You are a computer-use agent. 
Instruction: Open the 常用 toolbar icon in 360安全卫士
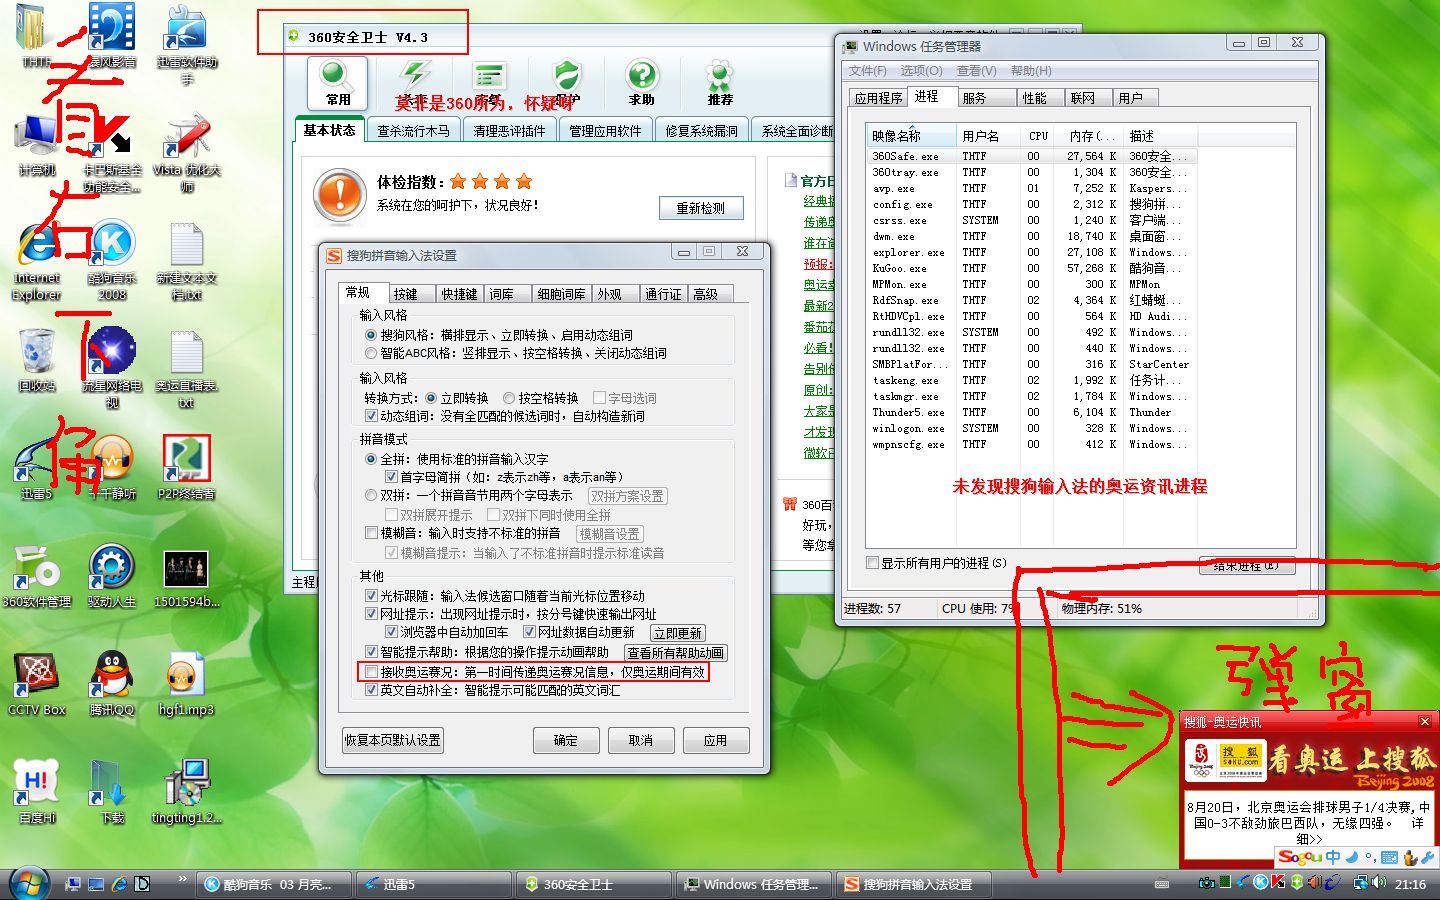click(x=337, y=82)
